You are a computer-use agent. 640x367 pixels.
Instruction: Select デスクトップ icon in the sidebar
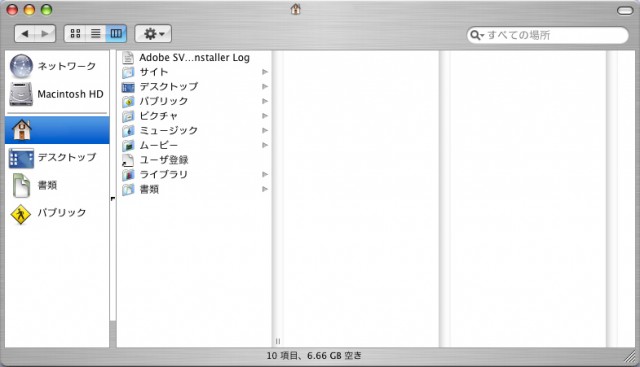tap(21, 158)
